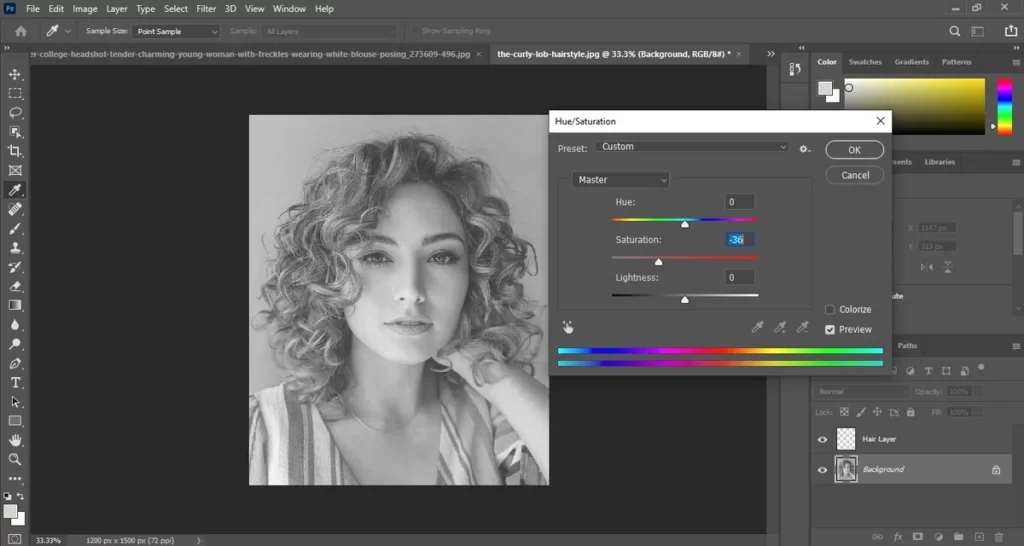This screenshot has height=546, width=1024.
Task: Open the Sample Size dropdown
Action: 176,31
